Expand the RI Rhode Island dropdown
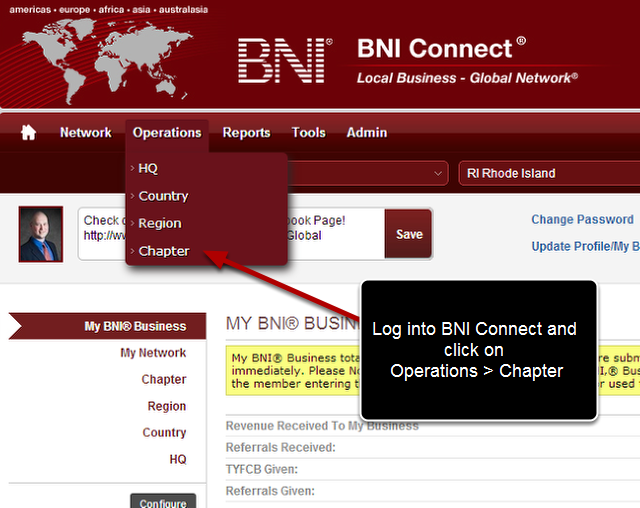This screenshot has height=508, width=640. point(548,173)
